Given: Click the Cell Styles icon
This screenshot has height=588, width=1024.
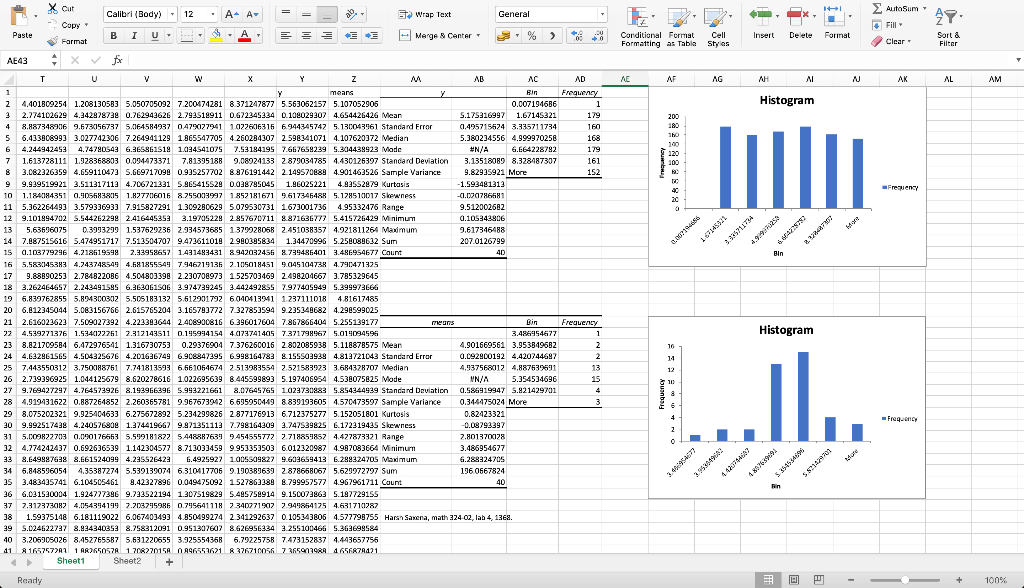Looking at the screenshot, I should coord(716,17).
